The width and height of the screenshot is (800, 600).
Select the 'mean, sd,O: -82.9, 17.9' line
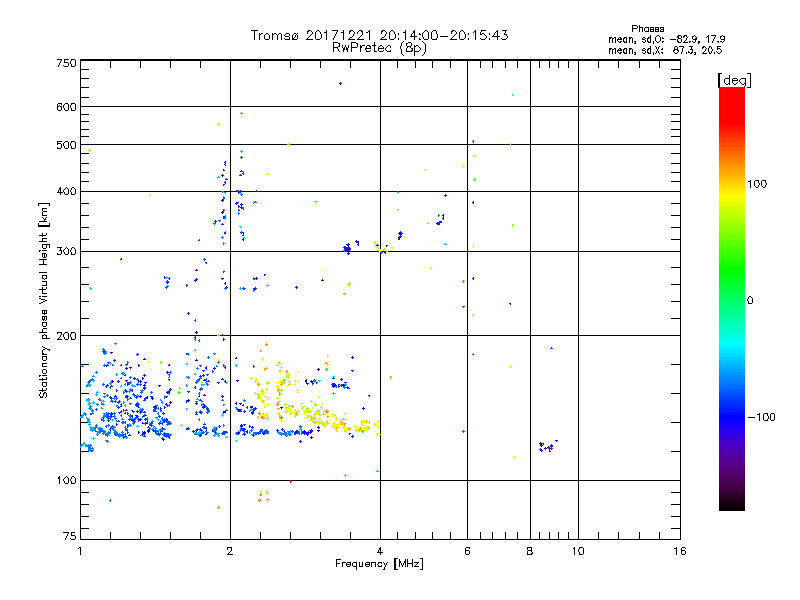click(x=666, y=39)
